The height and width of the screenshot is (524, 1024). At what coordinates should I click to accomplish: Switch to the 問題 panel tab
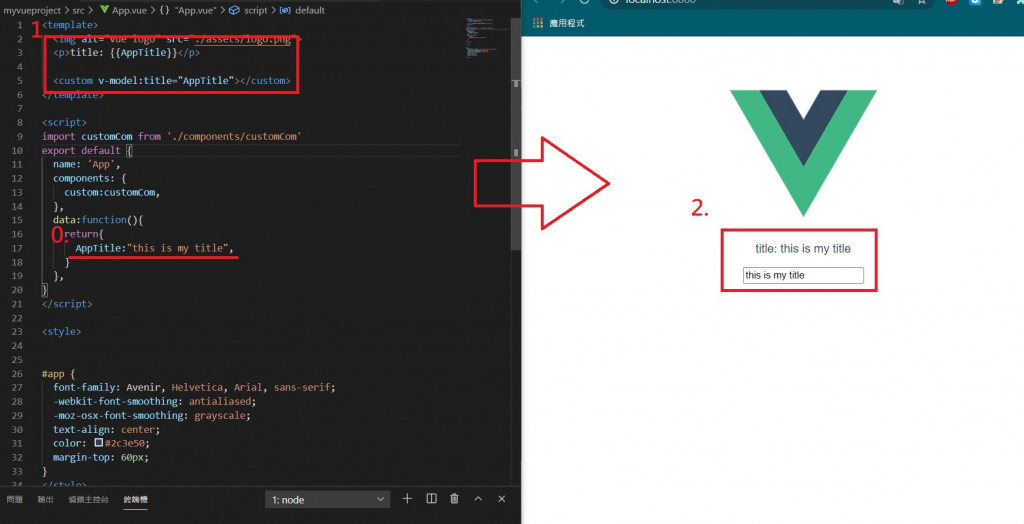point(14,499)
